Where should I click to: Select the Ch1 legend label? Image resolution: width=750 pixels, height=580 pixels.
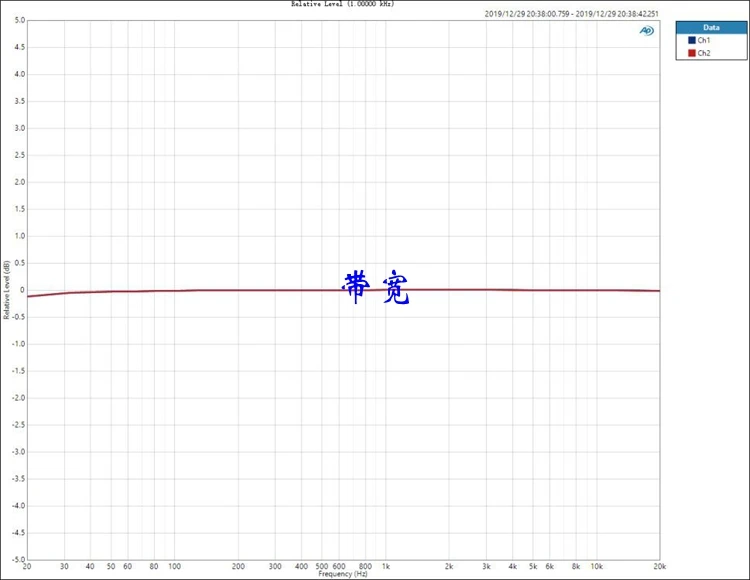click(x=704, y=41)
